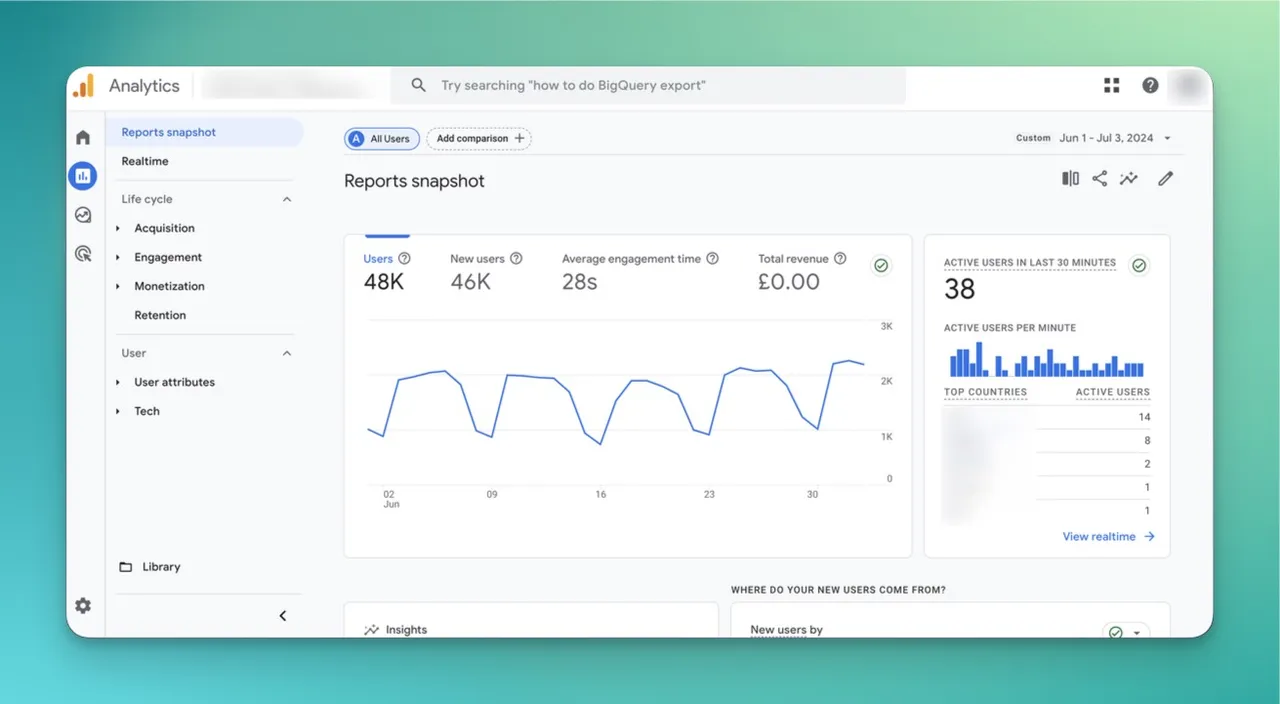Viewport: 1280px width, 704px height.
Task: Open the Insights sparkline icon in header
Action: (1129, 179)
